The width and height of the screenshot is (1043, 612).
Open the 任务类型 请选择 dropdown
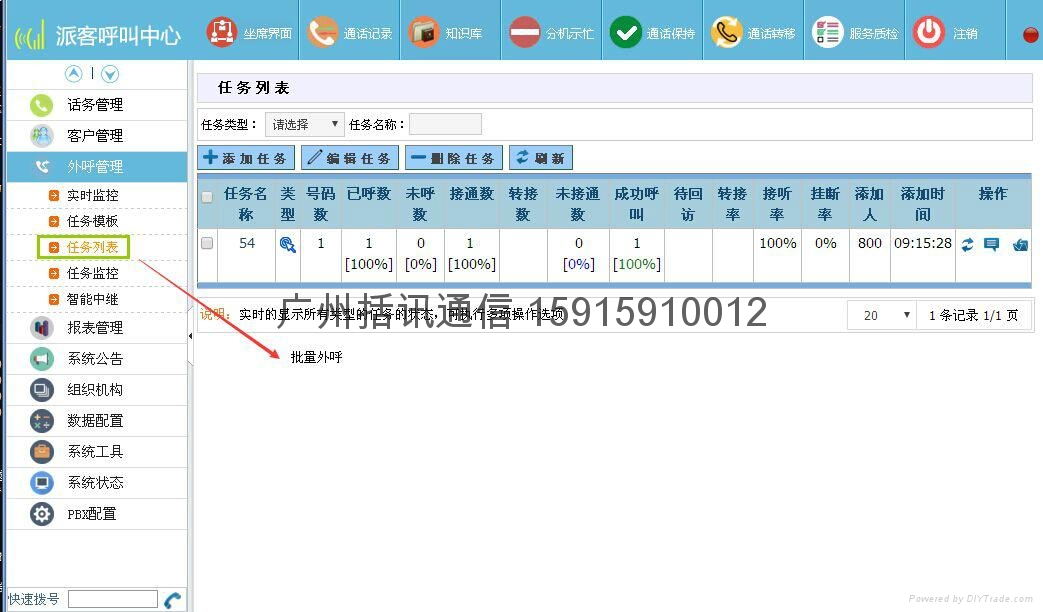[x=305, y=124]
